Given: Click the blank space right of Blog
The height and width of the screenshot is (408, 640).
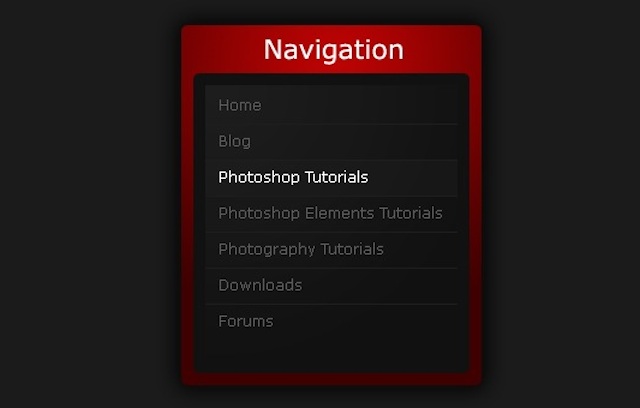Looking at the screenshot, I should click(x=354, y=141).
